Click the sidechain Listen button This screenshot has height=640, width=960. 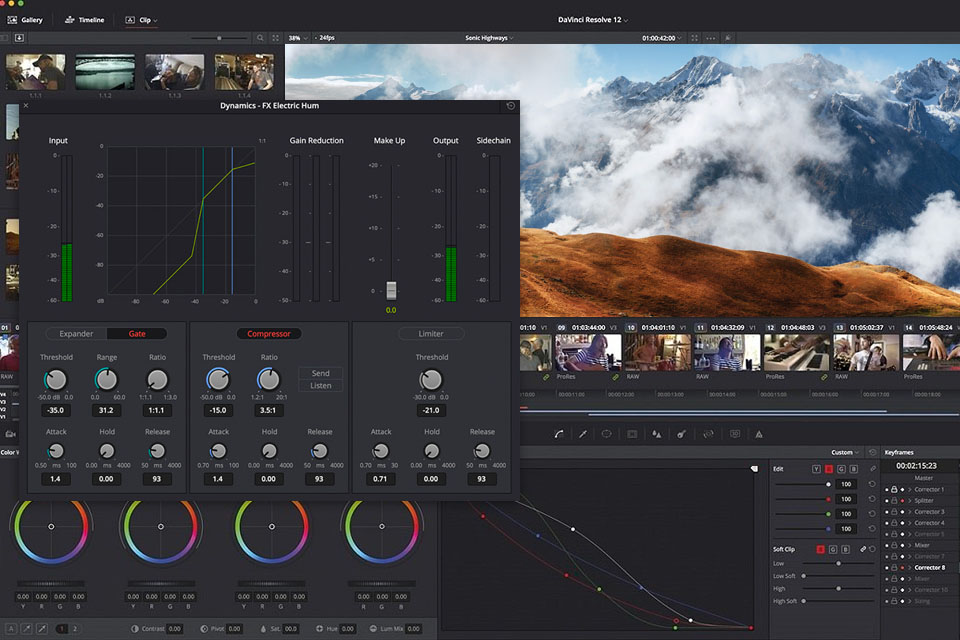point(320,385)
